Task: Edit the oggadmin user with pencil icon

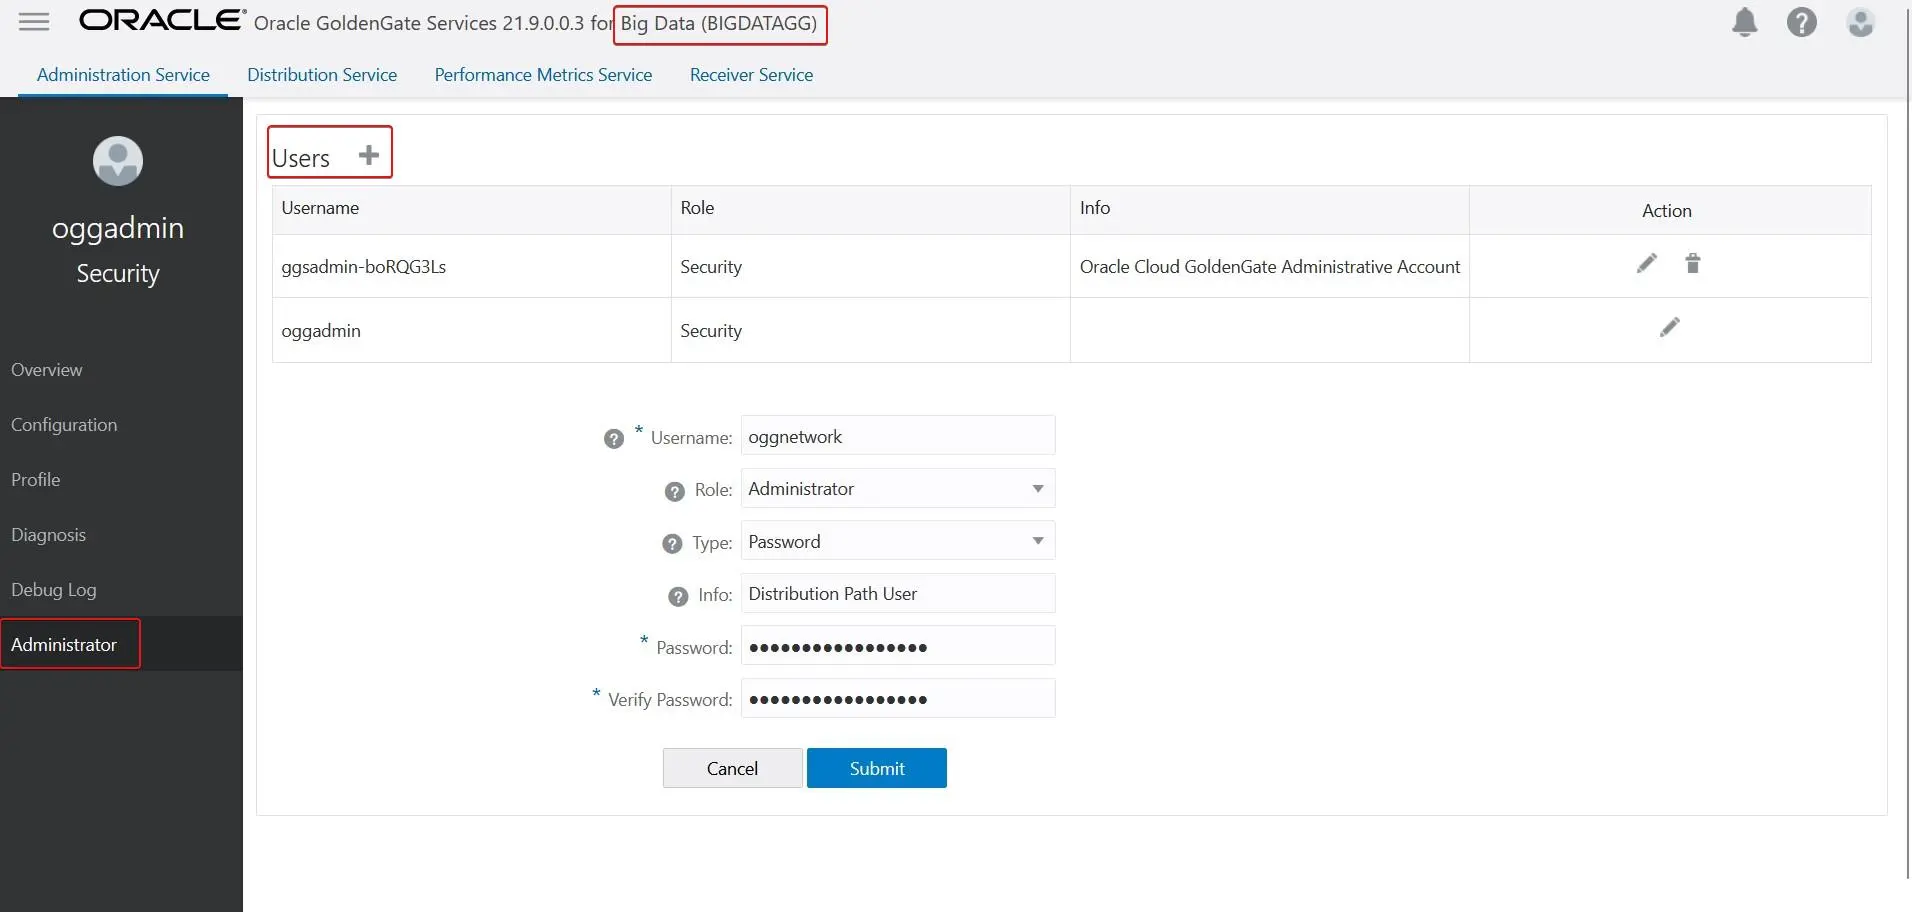Action: 1669,328
